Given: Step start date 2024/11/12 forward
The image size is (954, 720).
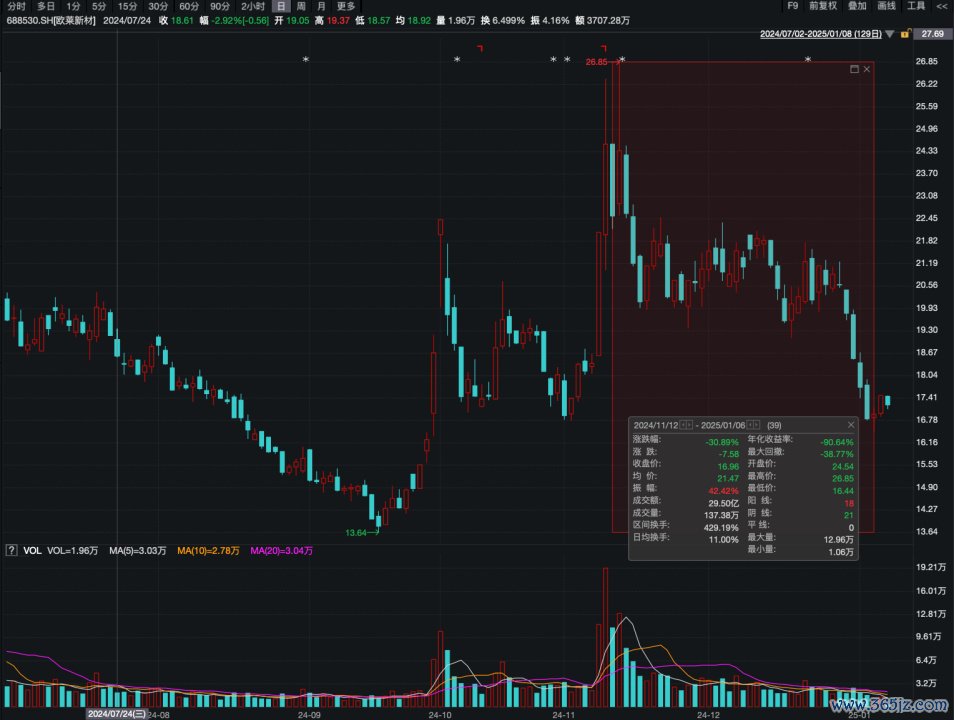Looking at the screenshot, I should (x=689, y=425).
